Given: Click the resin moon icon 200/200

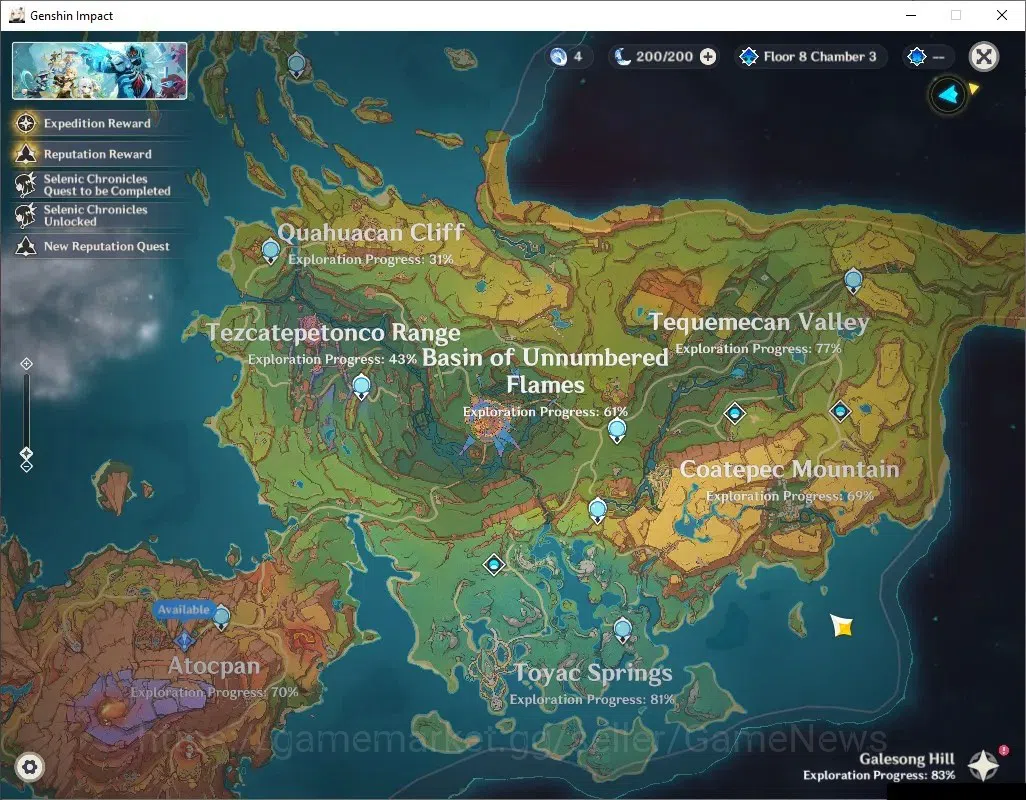Looking at the screenshot, I should coord(622,56).
